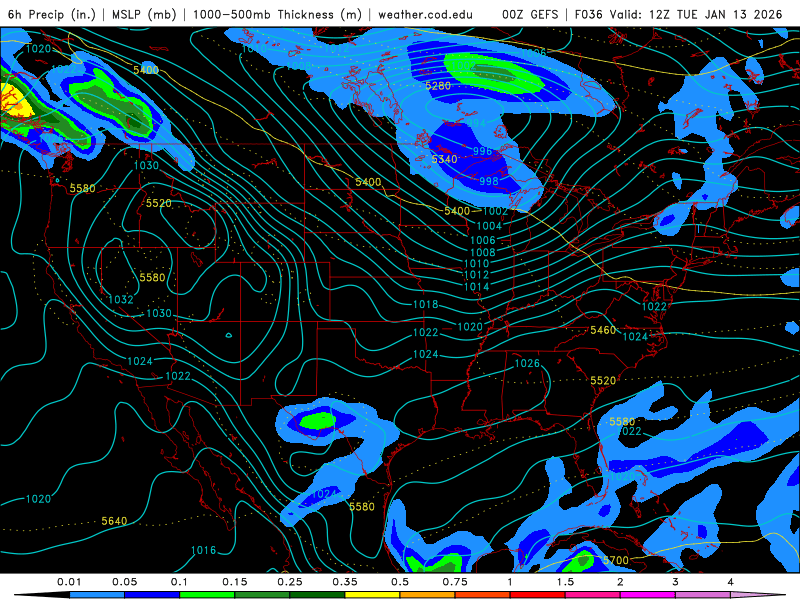The width and height of the screenshot is (800, 600).
Task: Click the 5340 thickness label
Action: (444, 159)
